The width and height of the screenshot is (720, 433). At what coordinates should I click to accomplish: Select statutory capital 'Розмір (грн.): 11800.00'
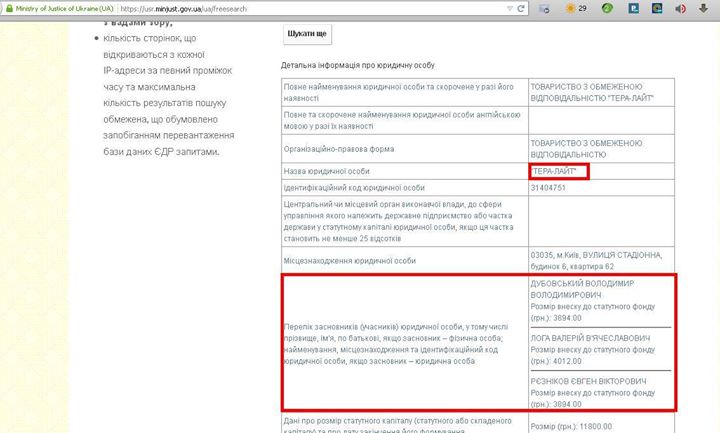coord(571,427)
